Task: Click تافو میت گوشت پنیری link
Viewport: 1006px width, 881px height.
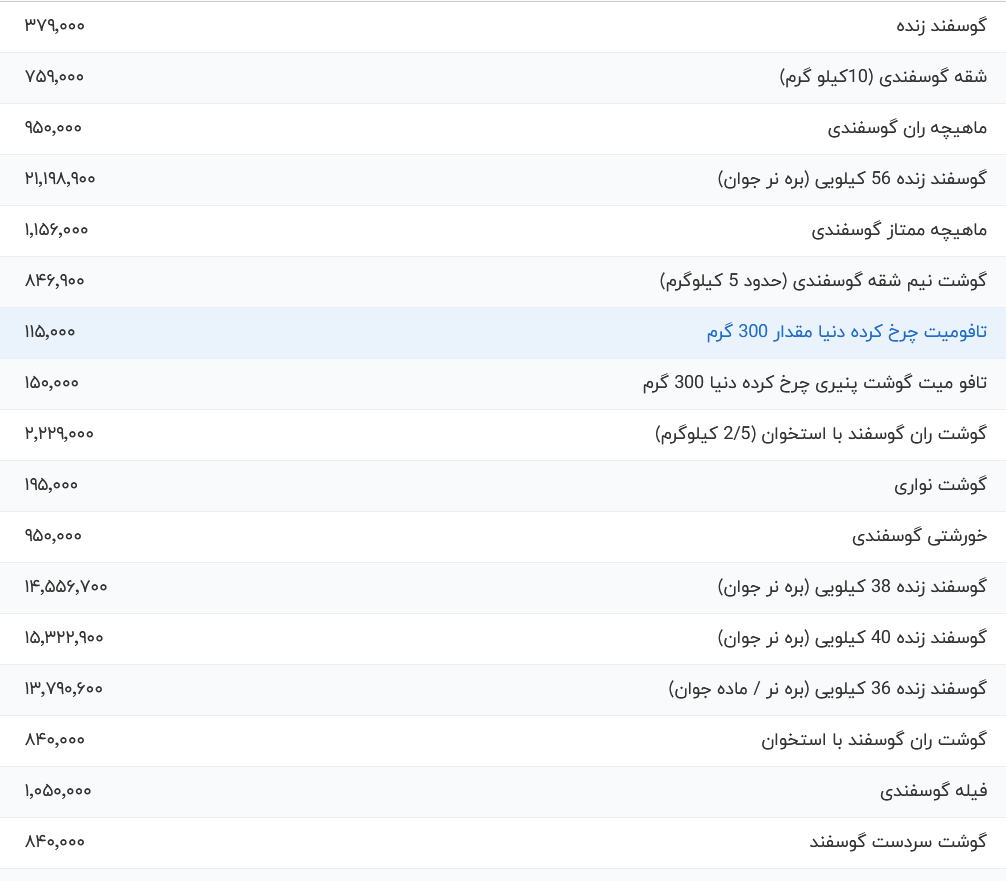Action: pyautogui.click(x=814, y=383)
